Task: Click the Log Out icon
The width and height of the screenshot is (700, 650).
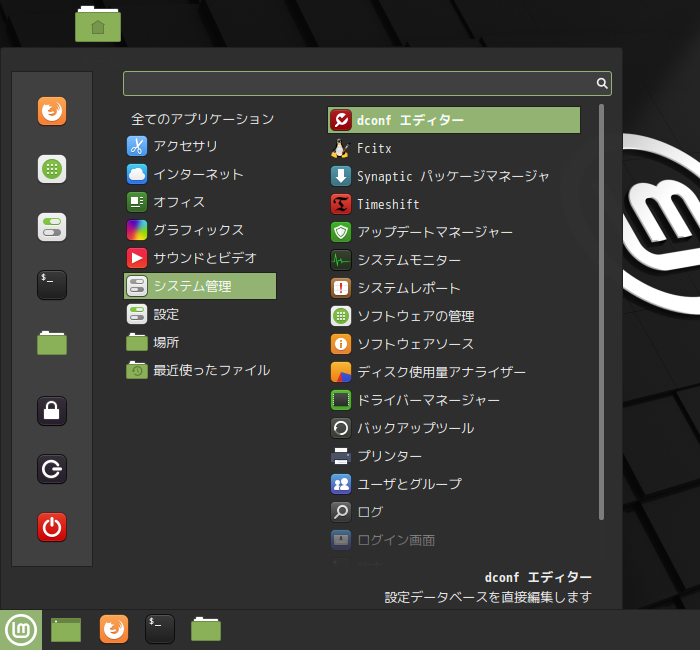Action: (52, 469)
